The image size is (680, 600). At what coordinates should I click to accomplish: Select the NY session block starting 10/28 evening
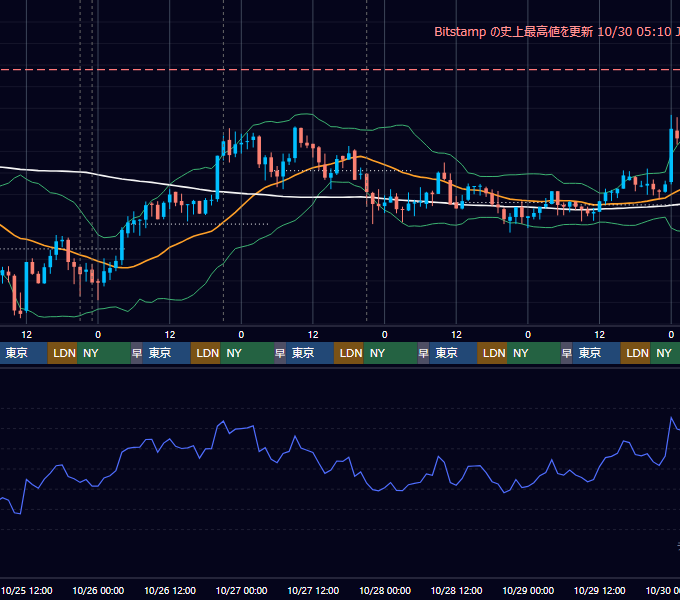point(533,353)
